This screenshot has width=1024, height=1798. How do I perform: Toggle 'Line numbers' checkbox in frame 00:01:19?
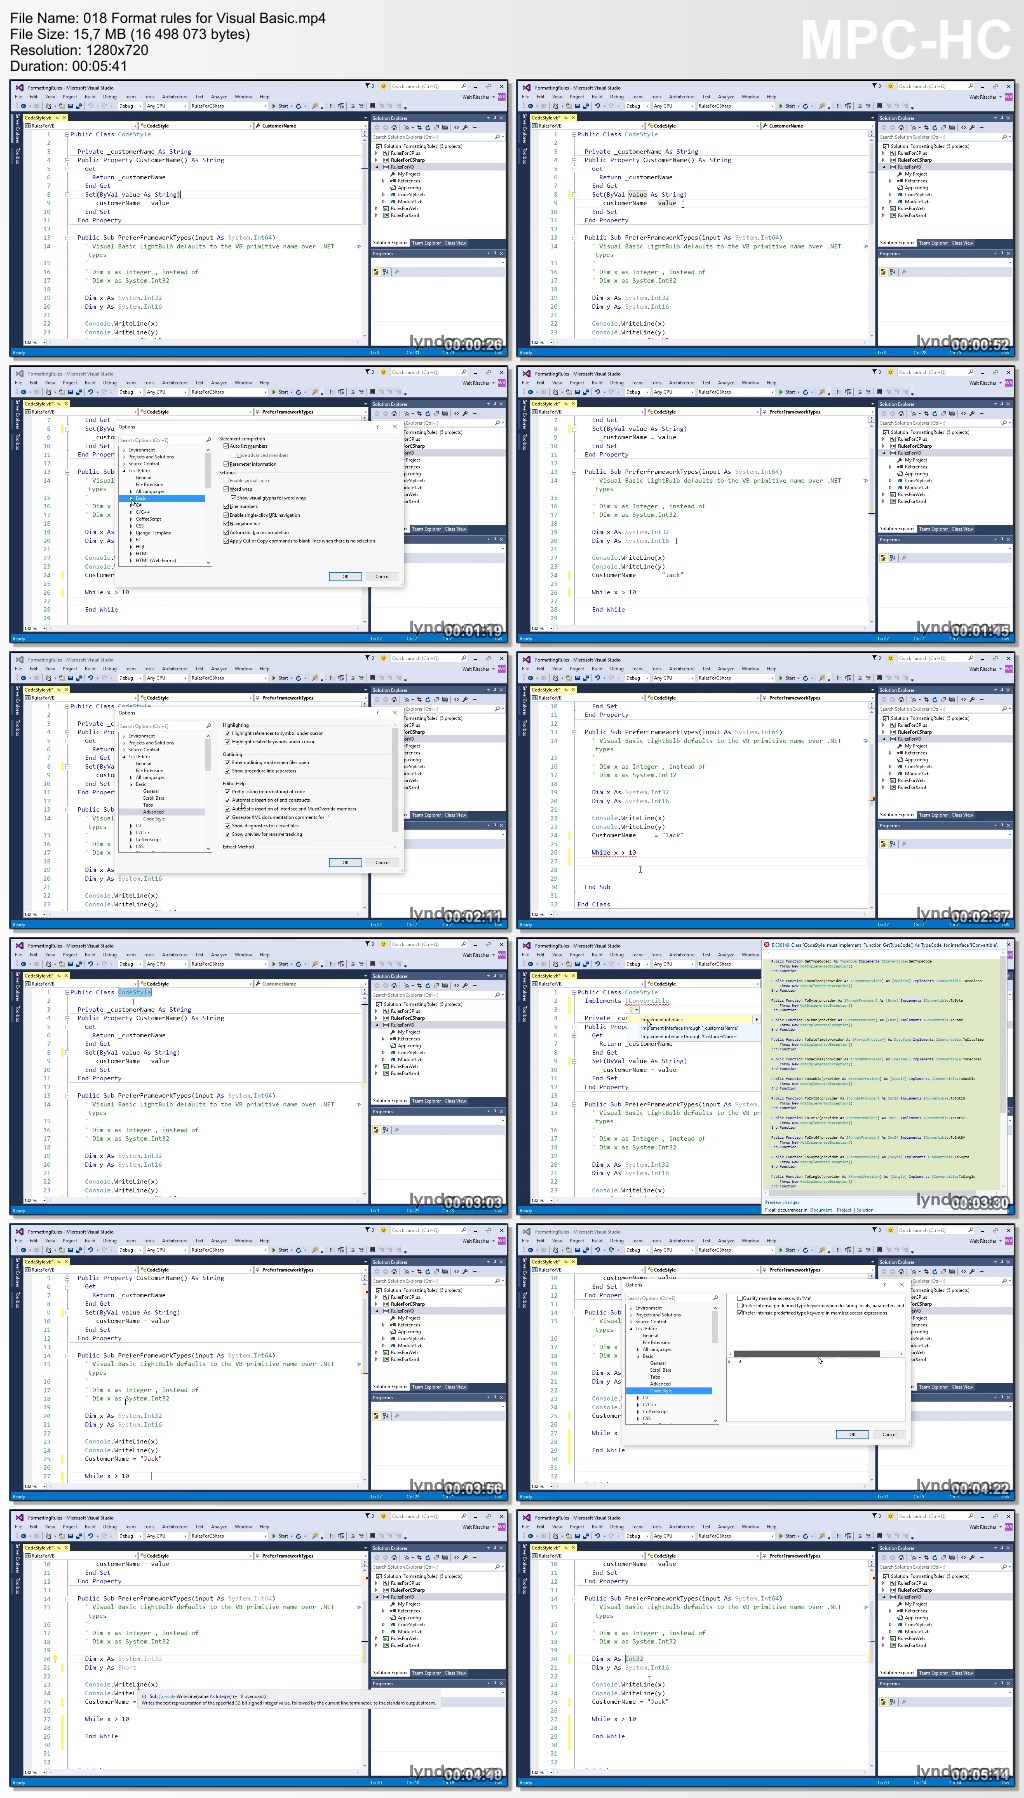(x=226, y=506)
